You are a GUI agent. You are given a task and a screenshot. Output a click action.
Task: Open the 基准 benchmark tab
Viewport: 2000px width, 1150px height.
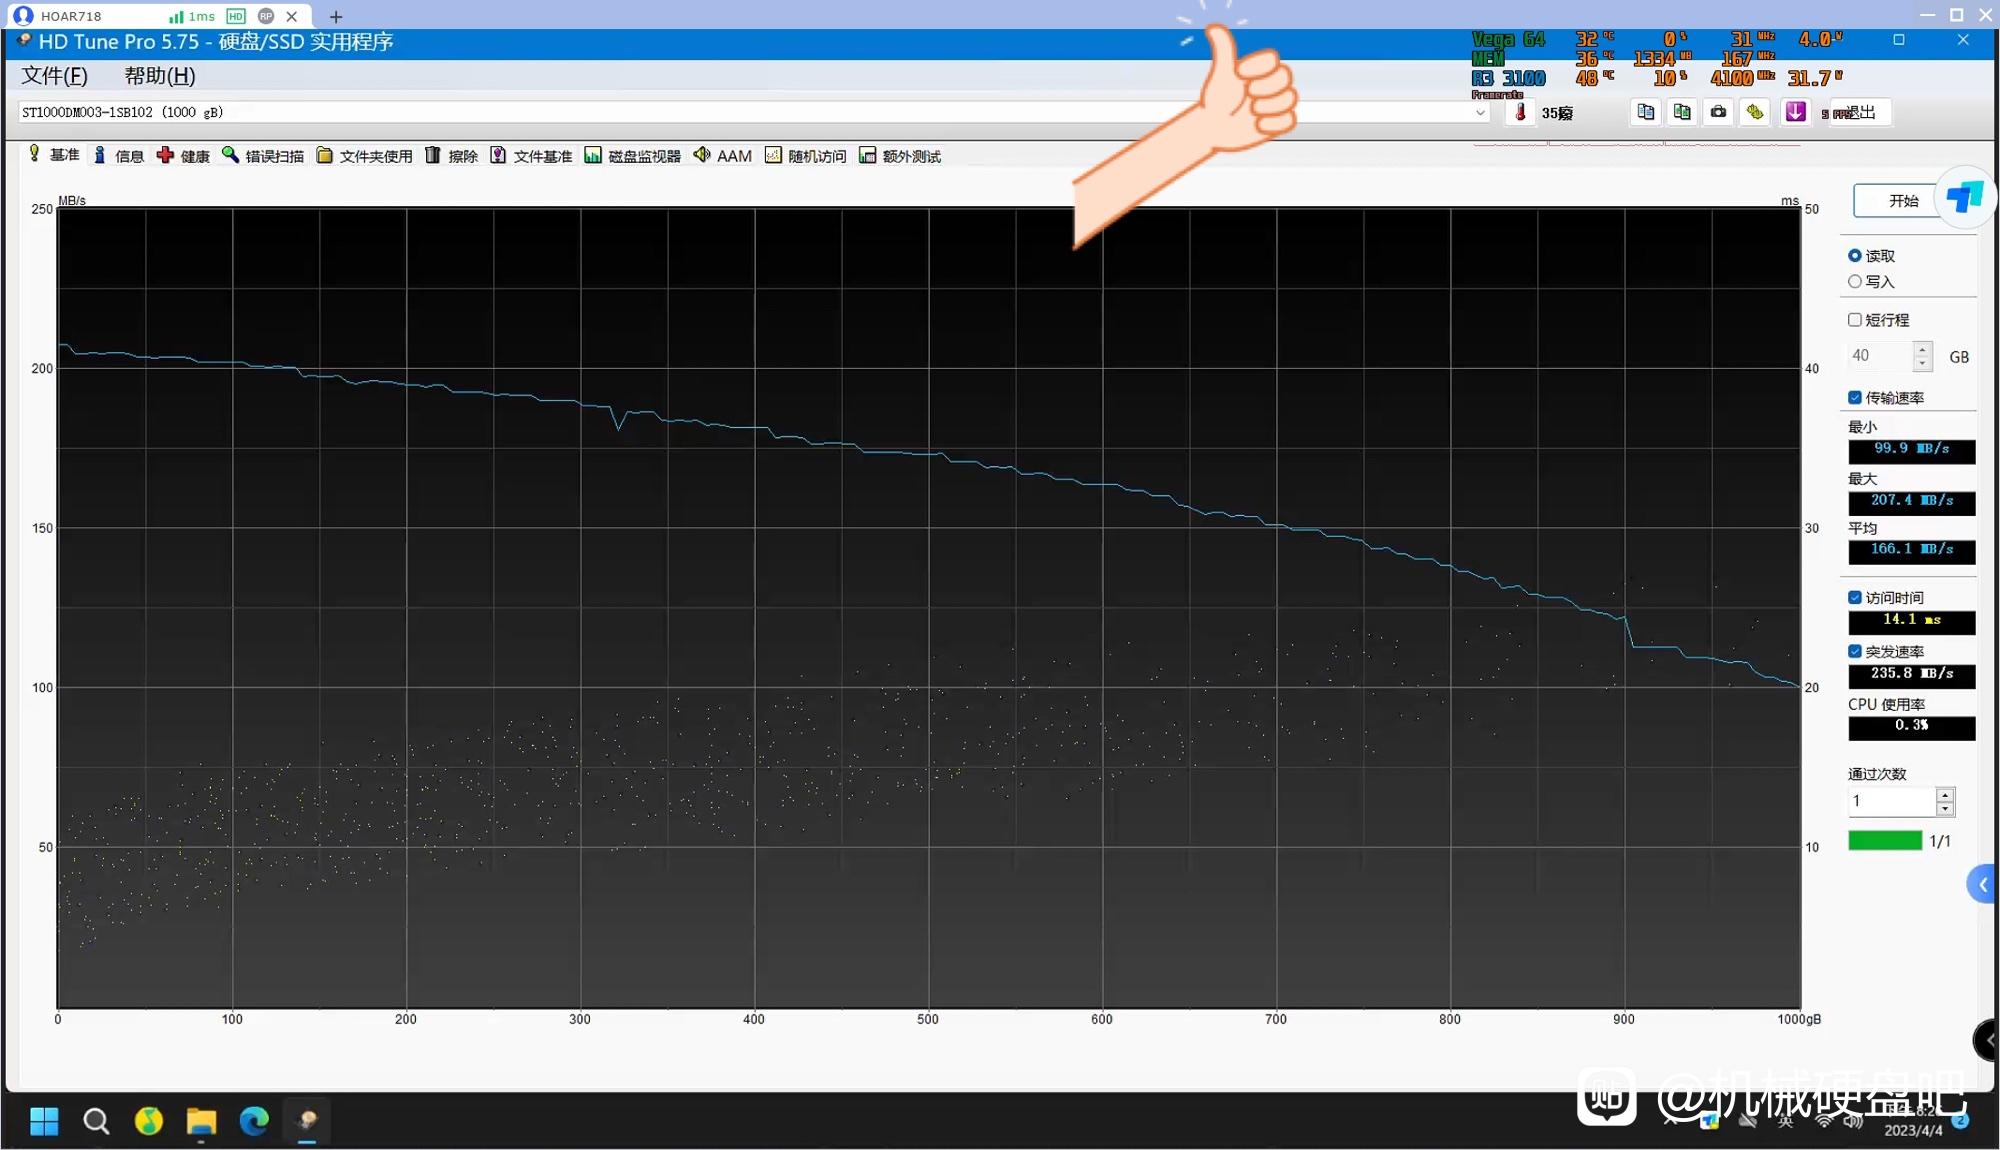tap(54, 155)
